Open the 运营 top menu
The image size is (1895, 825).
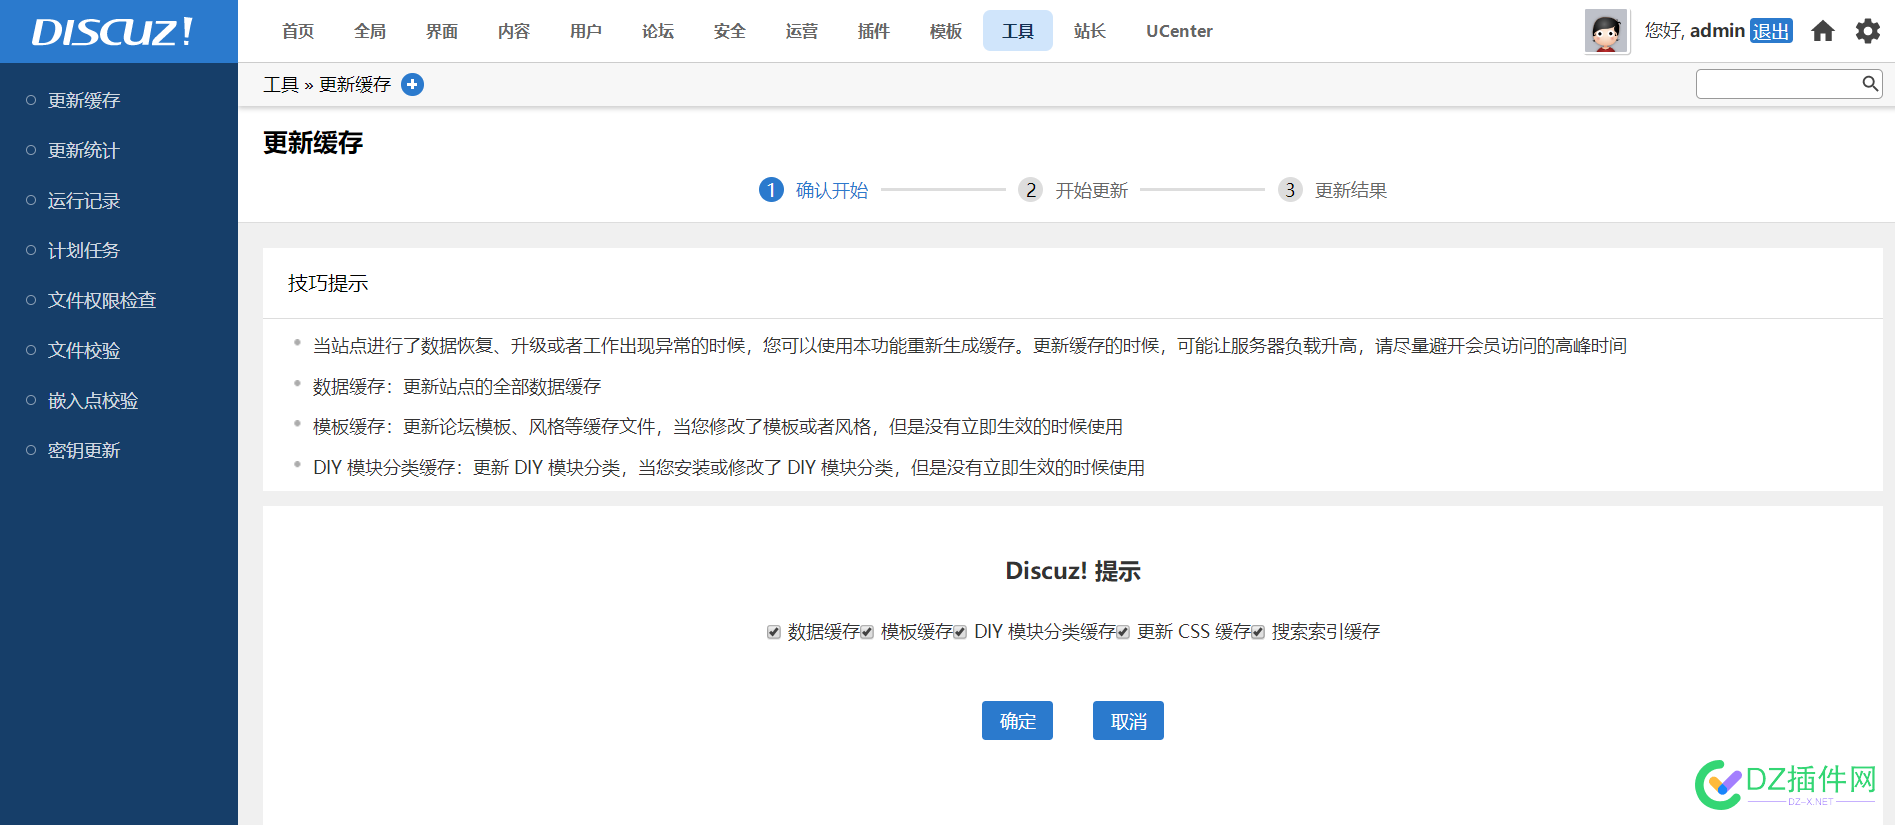pyautogui.click(x=802, y=31)
